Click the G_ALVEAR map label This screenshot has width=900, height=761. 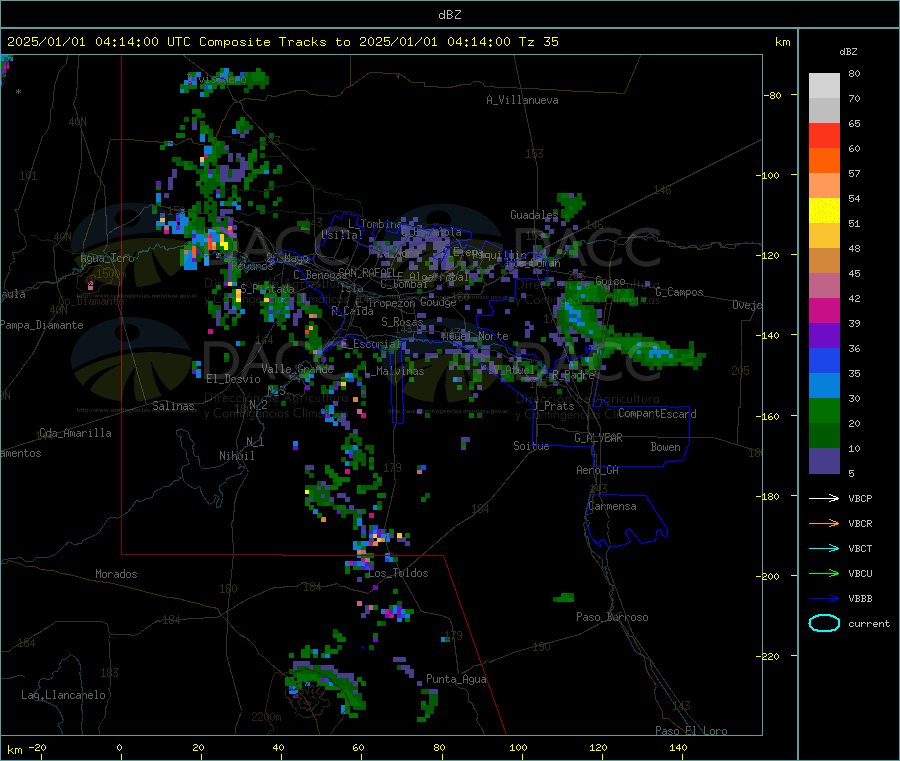[598, 438]
